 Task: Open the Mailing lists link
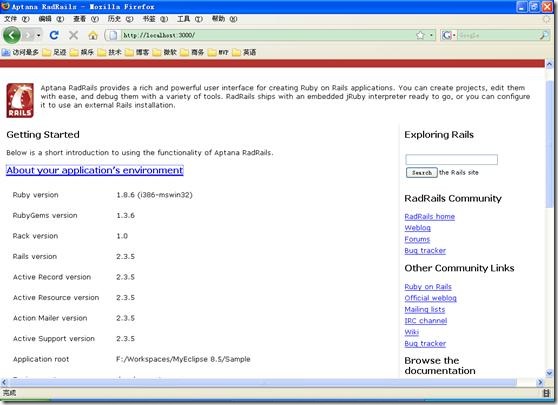[425, 309]
